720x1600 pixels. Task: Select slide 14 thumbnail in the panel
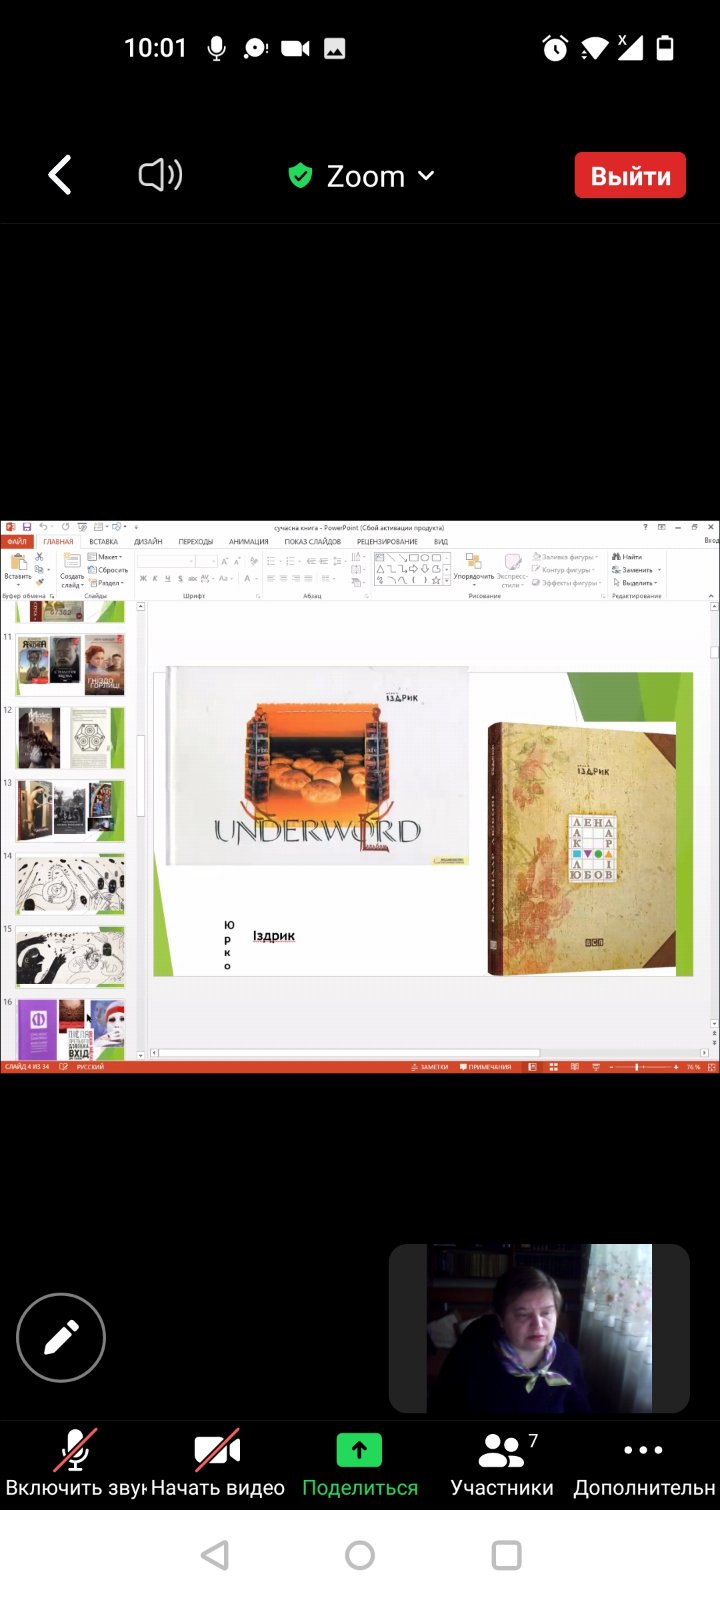(70, 884)
